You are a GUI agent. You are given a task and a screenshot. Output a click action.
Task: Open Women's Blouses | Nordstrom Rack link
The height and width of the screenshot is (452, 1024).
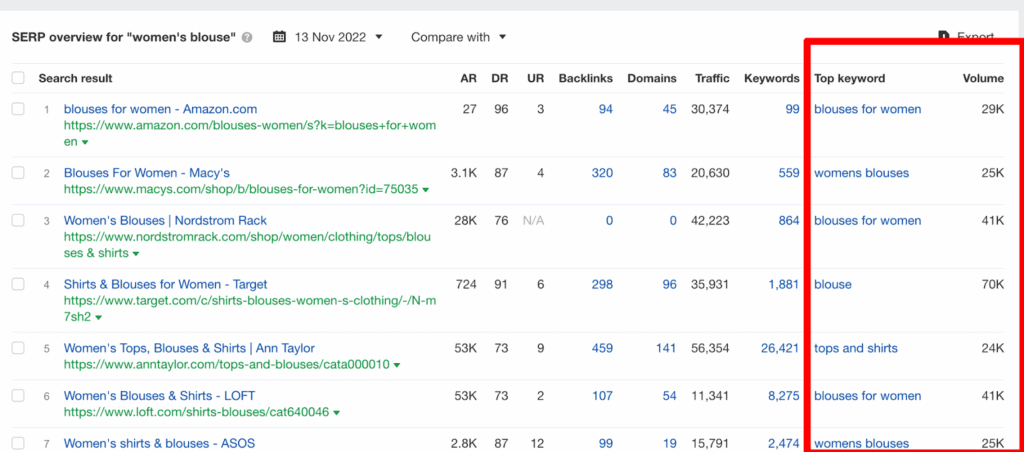click(165, 221)
